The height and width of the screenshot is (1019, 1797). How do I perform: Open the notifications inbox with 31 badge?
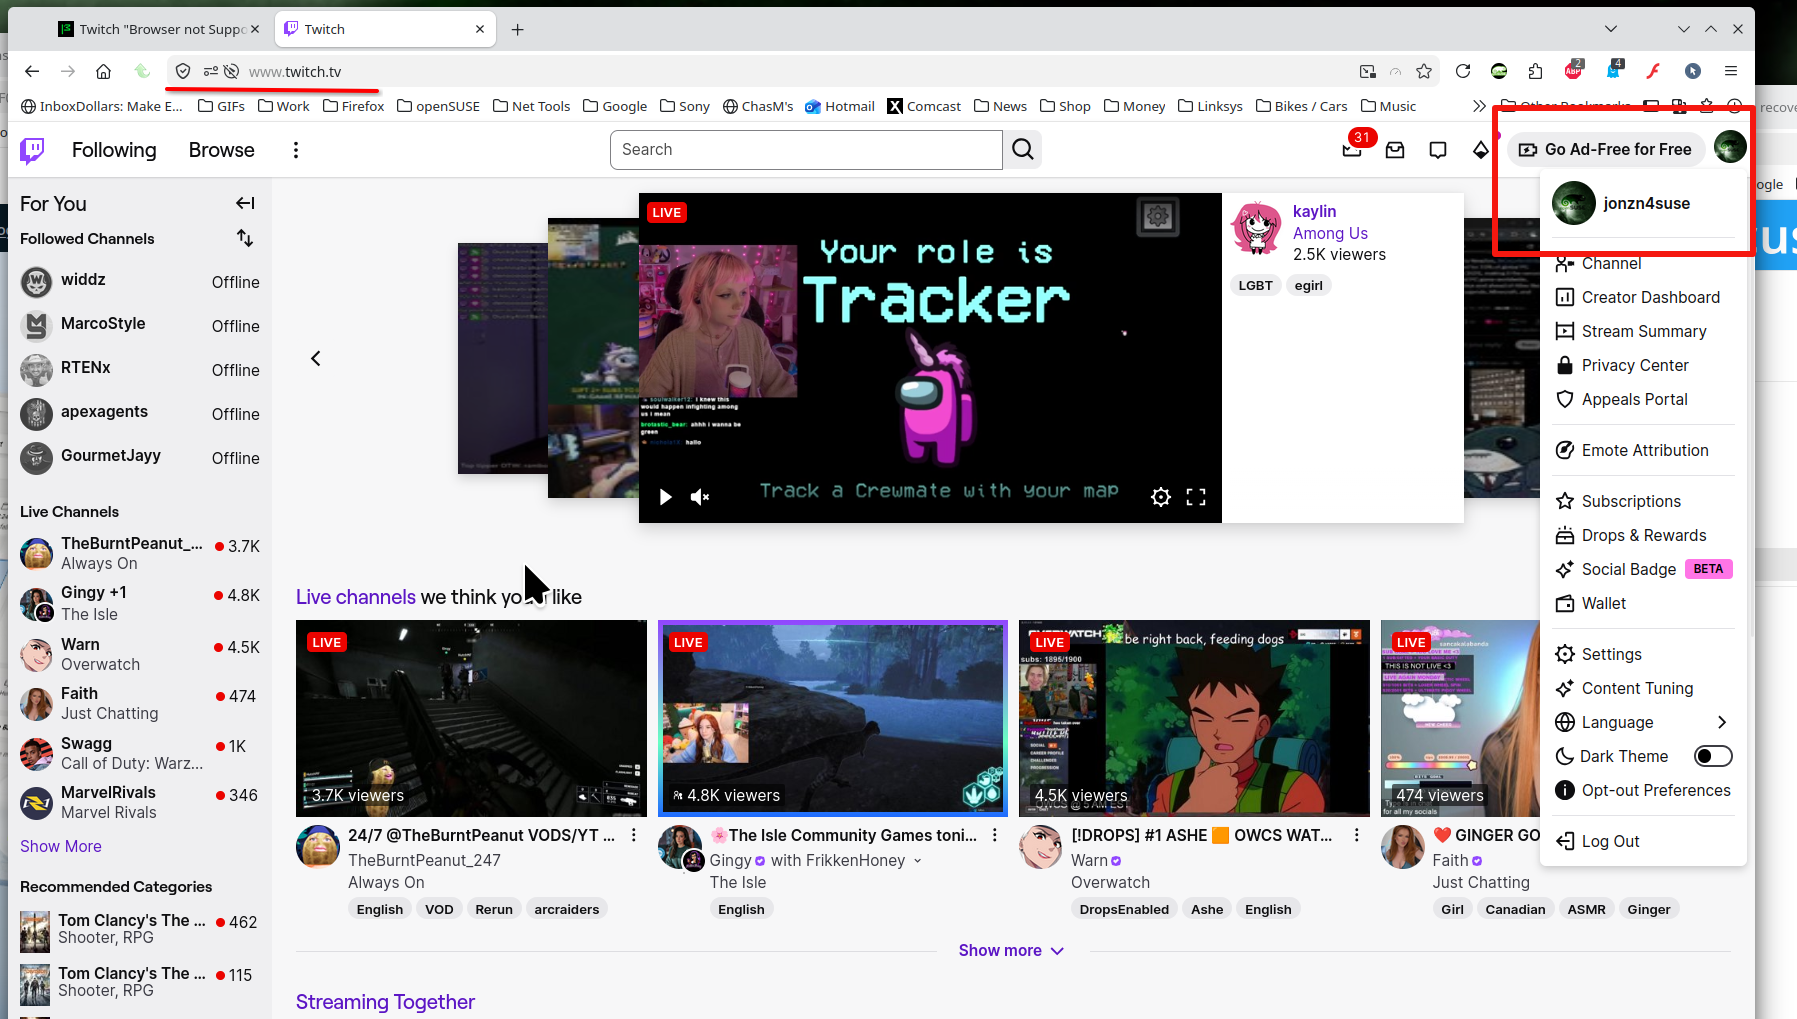click(x=1352, y=150)
